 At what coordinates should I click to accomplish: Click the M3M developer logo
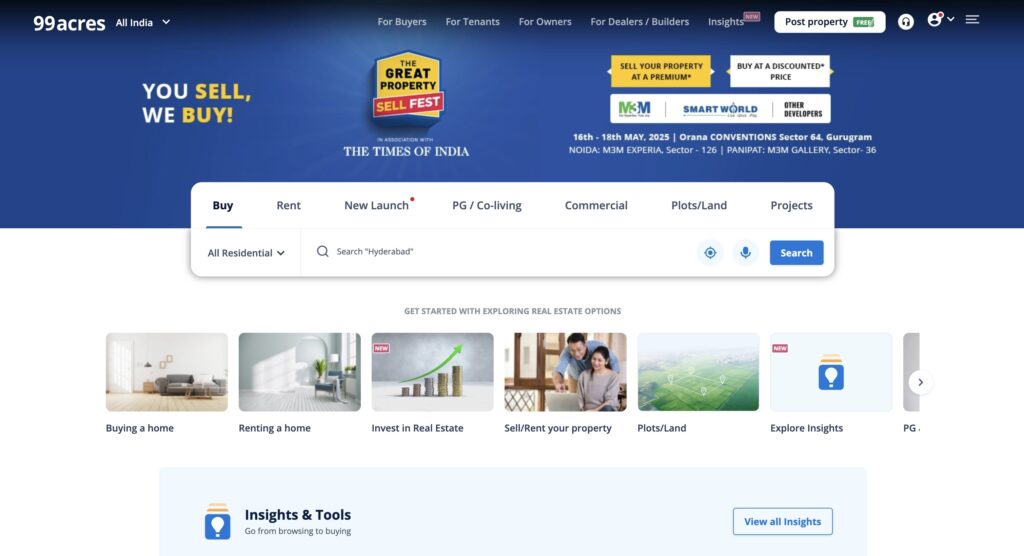634,108
